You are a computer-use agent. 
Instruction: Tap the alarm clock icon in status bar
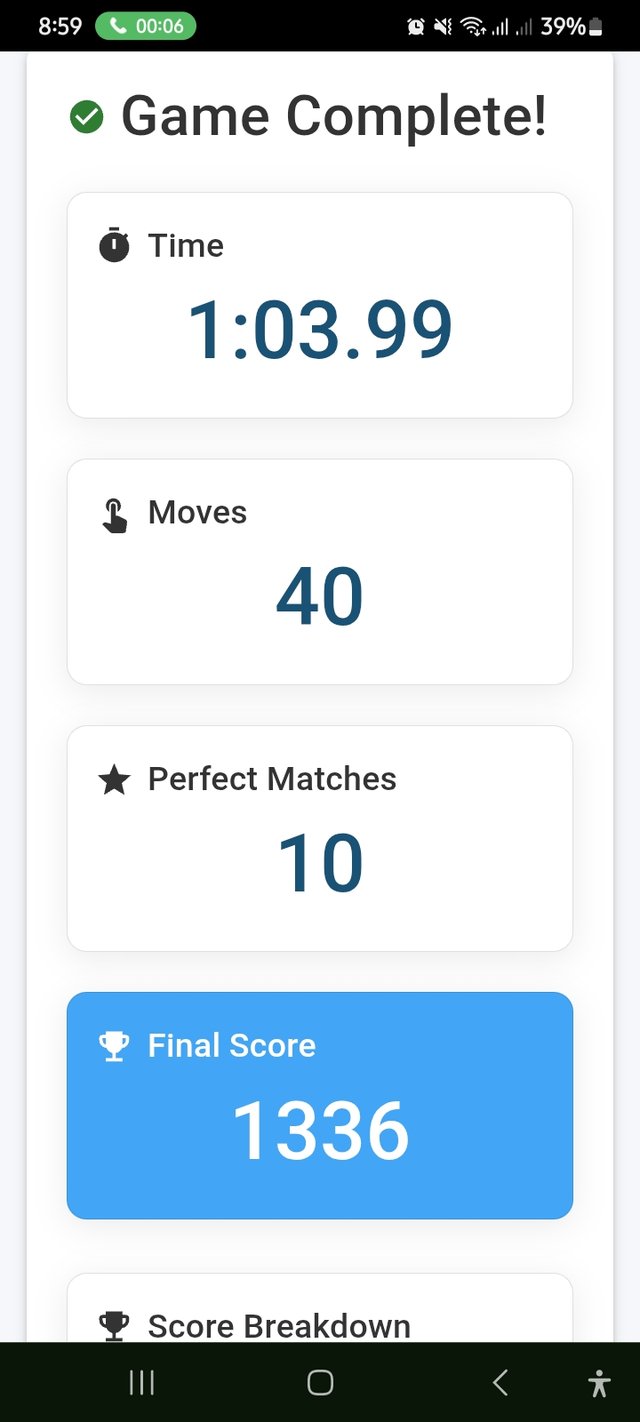[x=417, y=27]
